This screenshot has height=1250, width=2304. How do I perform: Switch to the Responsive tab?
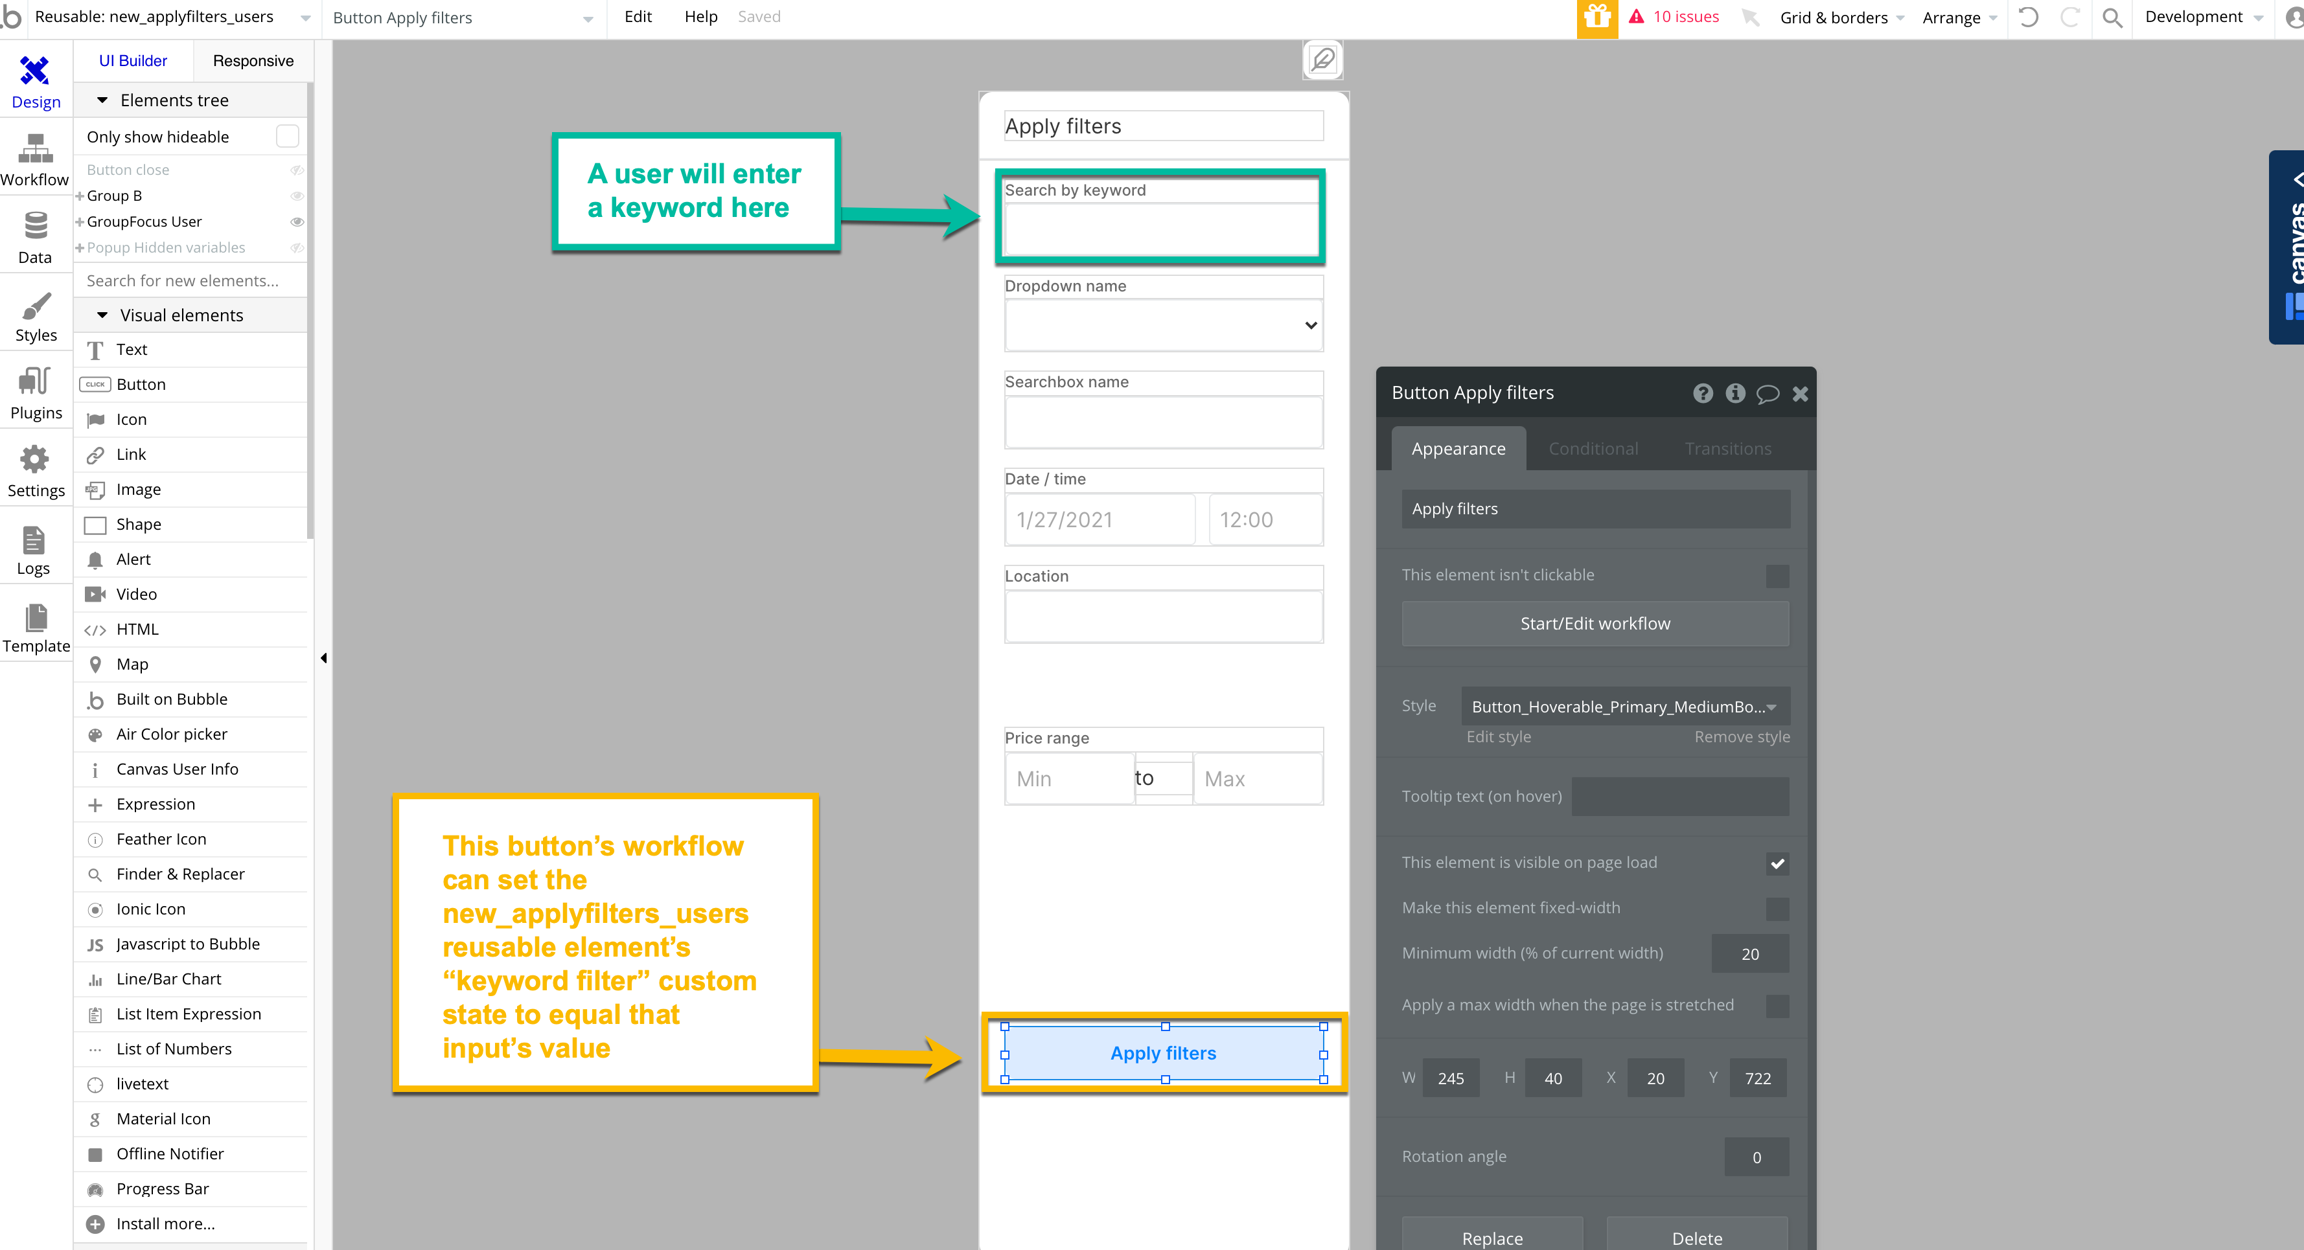coord(253,61)
